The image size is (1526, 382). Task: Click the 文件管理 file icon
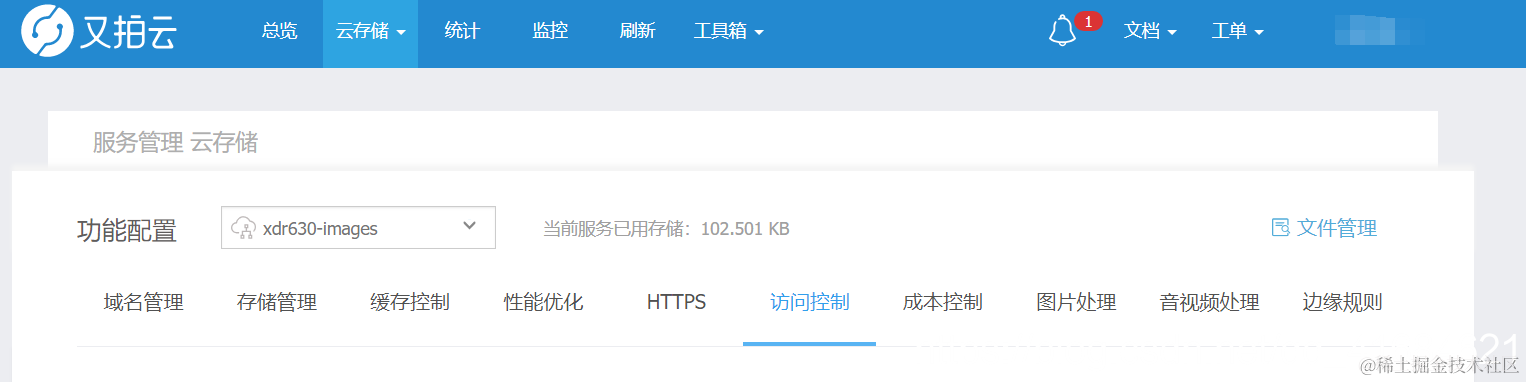[x=1280, y=227]
